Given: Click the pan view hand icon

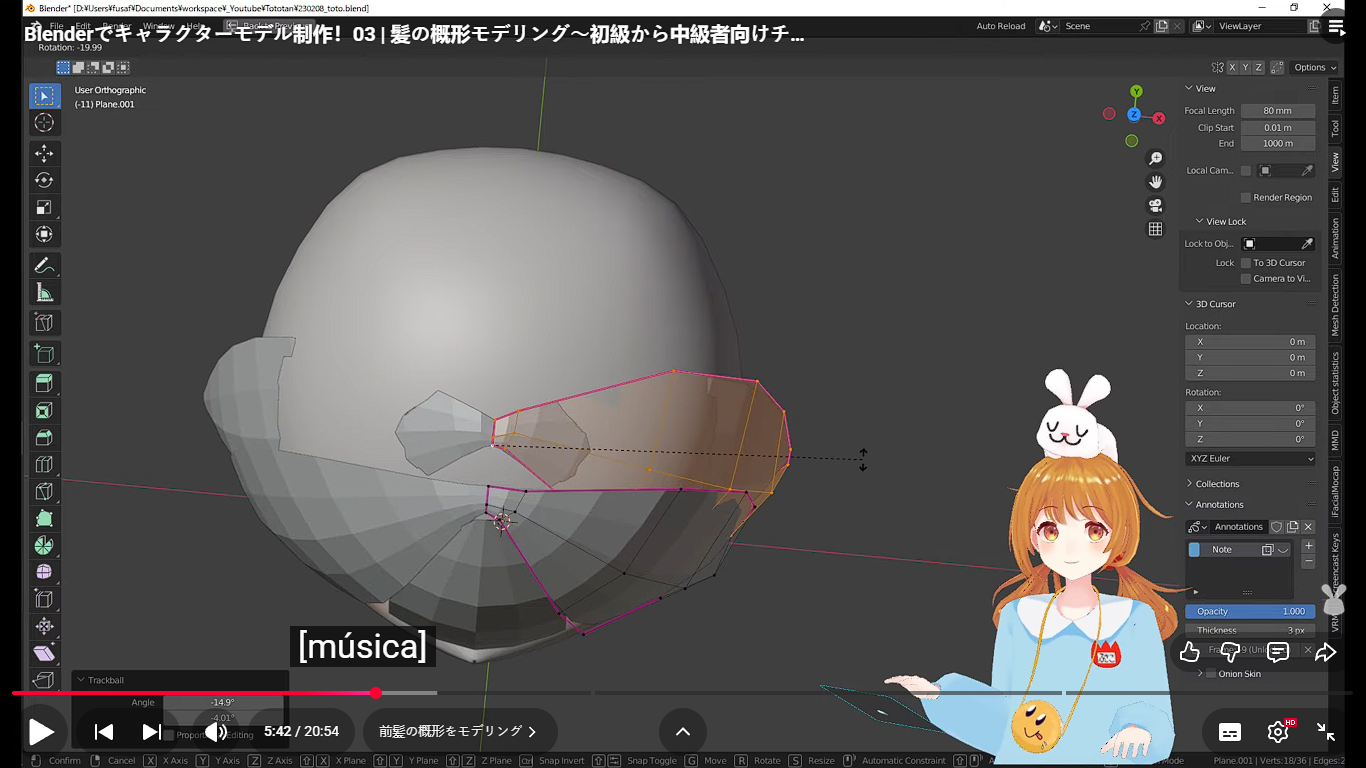Looking at the screenshot, I should [x=1155, y=182].
